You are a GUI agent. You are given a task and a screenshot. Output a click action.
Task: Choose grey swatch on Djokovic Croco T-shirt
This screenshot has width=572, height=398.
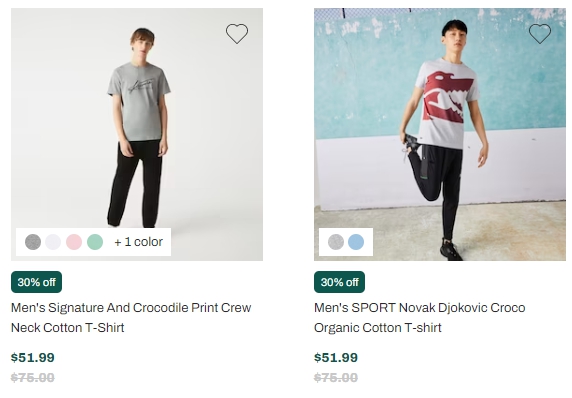[x=336, y=242]
